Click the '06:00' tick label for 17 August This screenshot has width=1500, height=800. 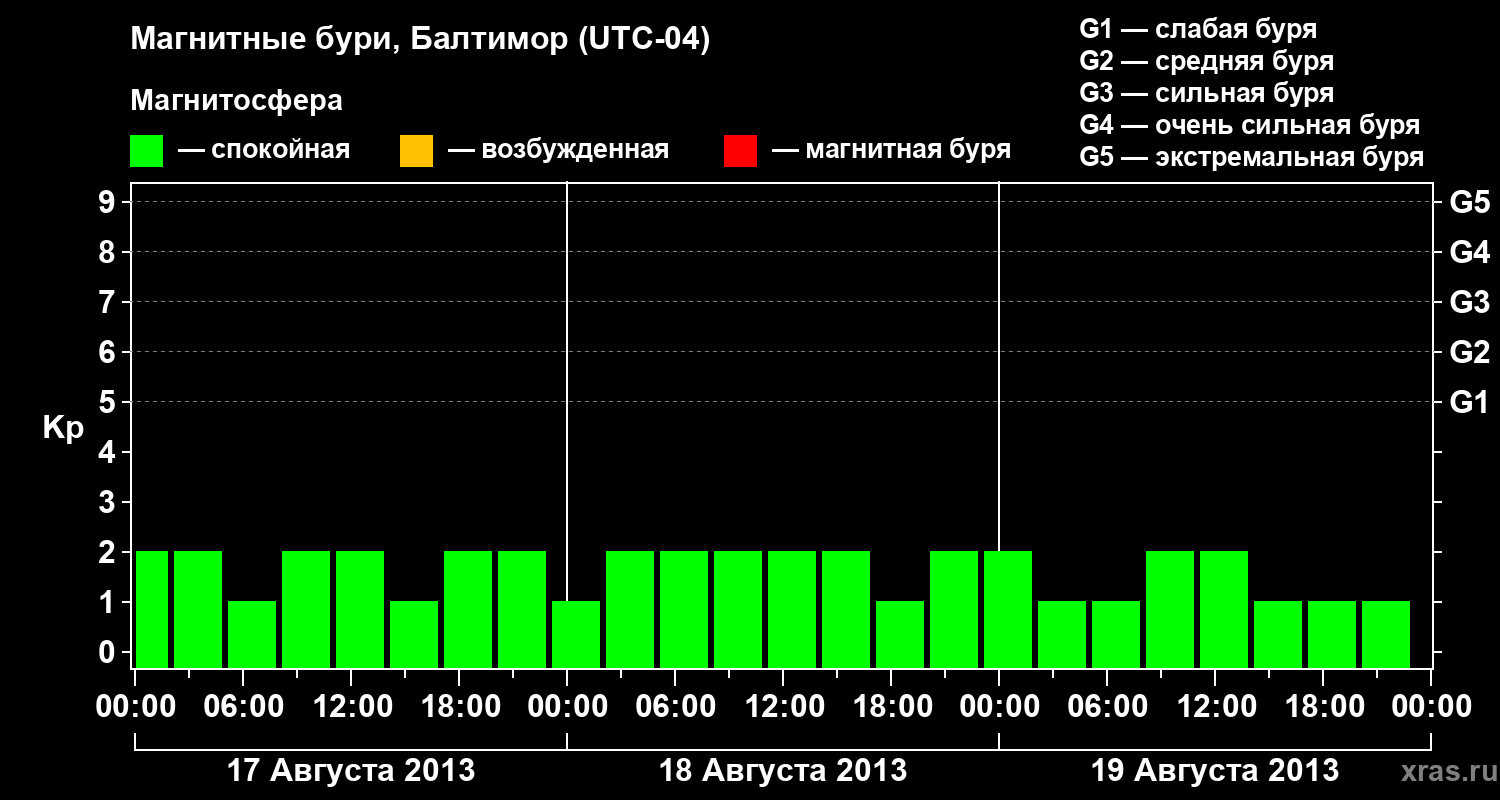[x=243, y=707]
